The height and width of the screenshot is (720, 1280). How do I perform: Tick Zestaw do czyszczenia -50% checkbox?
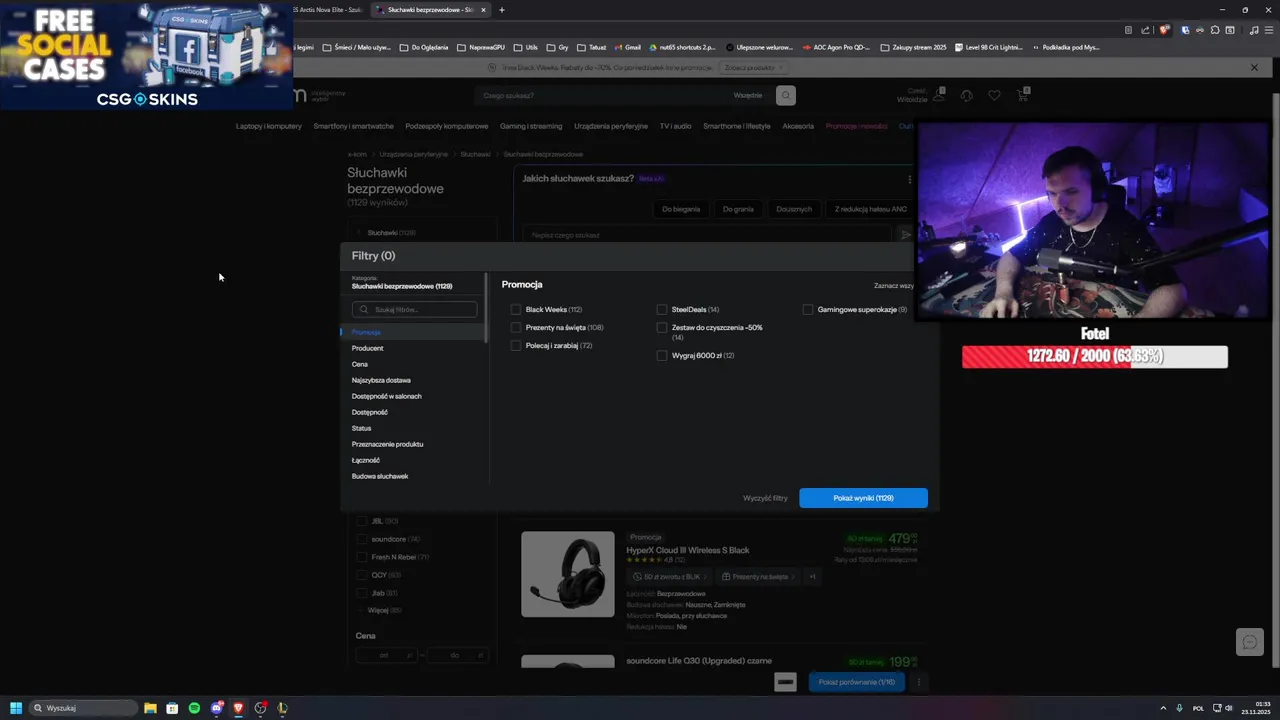pyautogui.click(x=662, y=328)
